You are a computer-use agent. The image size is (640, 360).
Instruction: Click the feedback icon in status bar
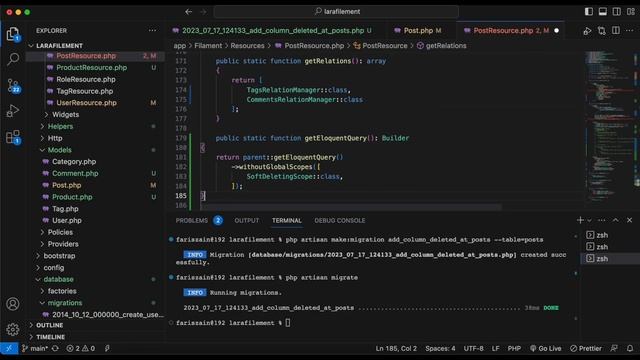pyautogui.click(x=614, y=349)
